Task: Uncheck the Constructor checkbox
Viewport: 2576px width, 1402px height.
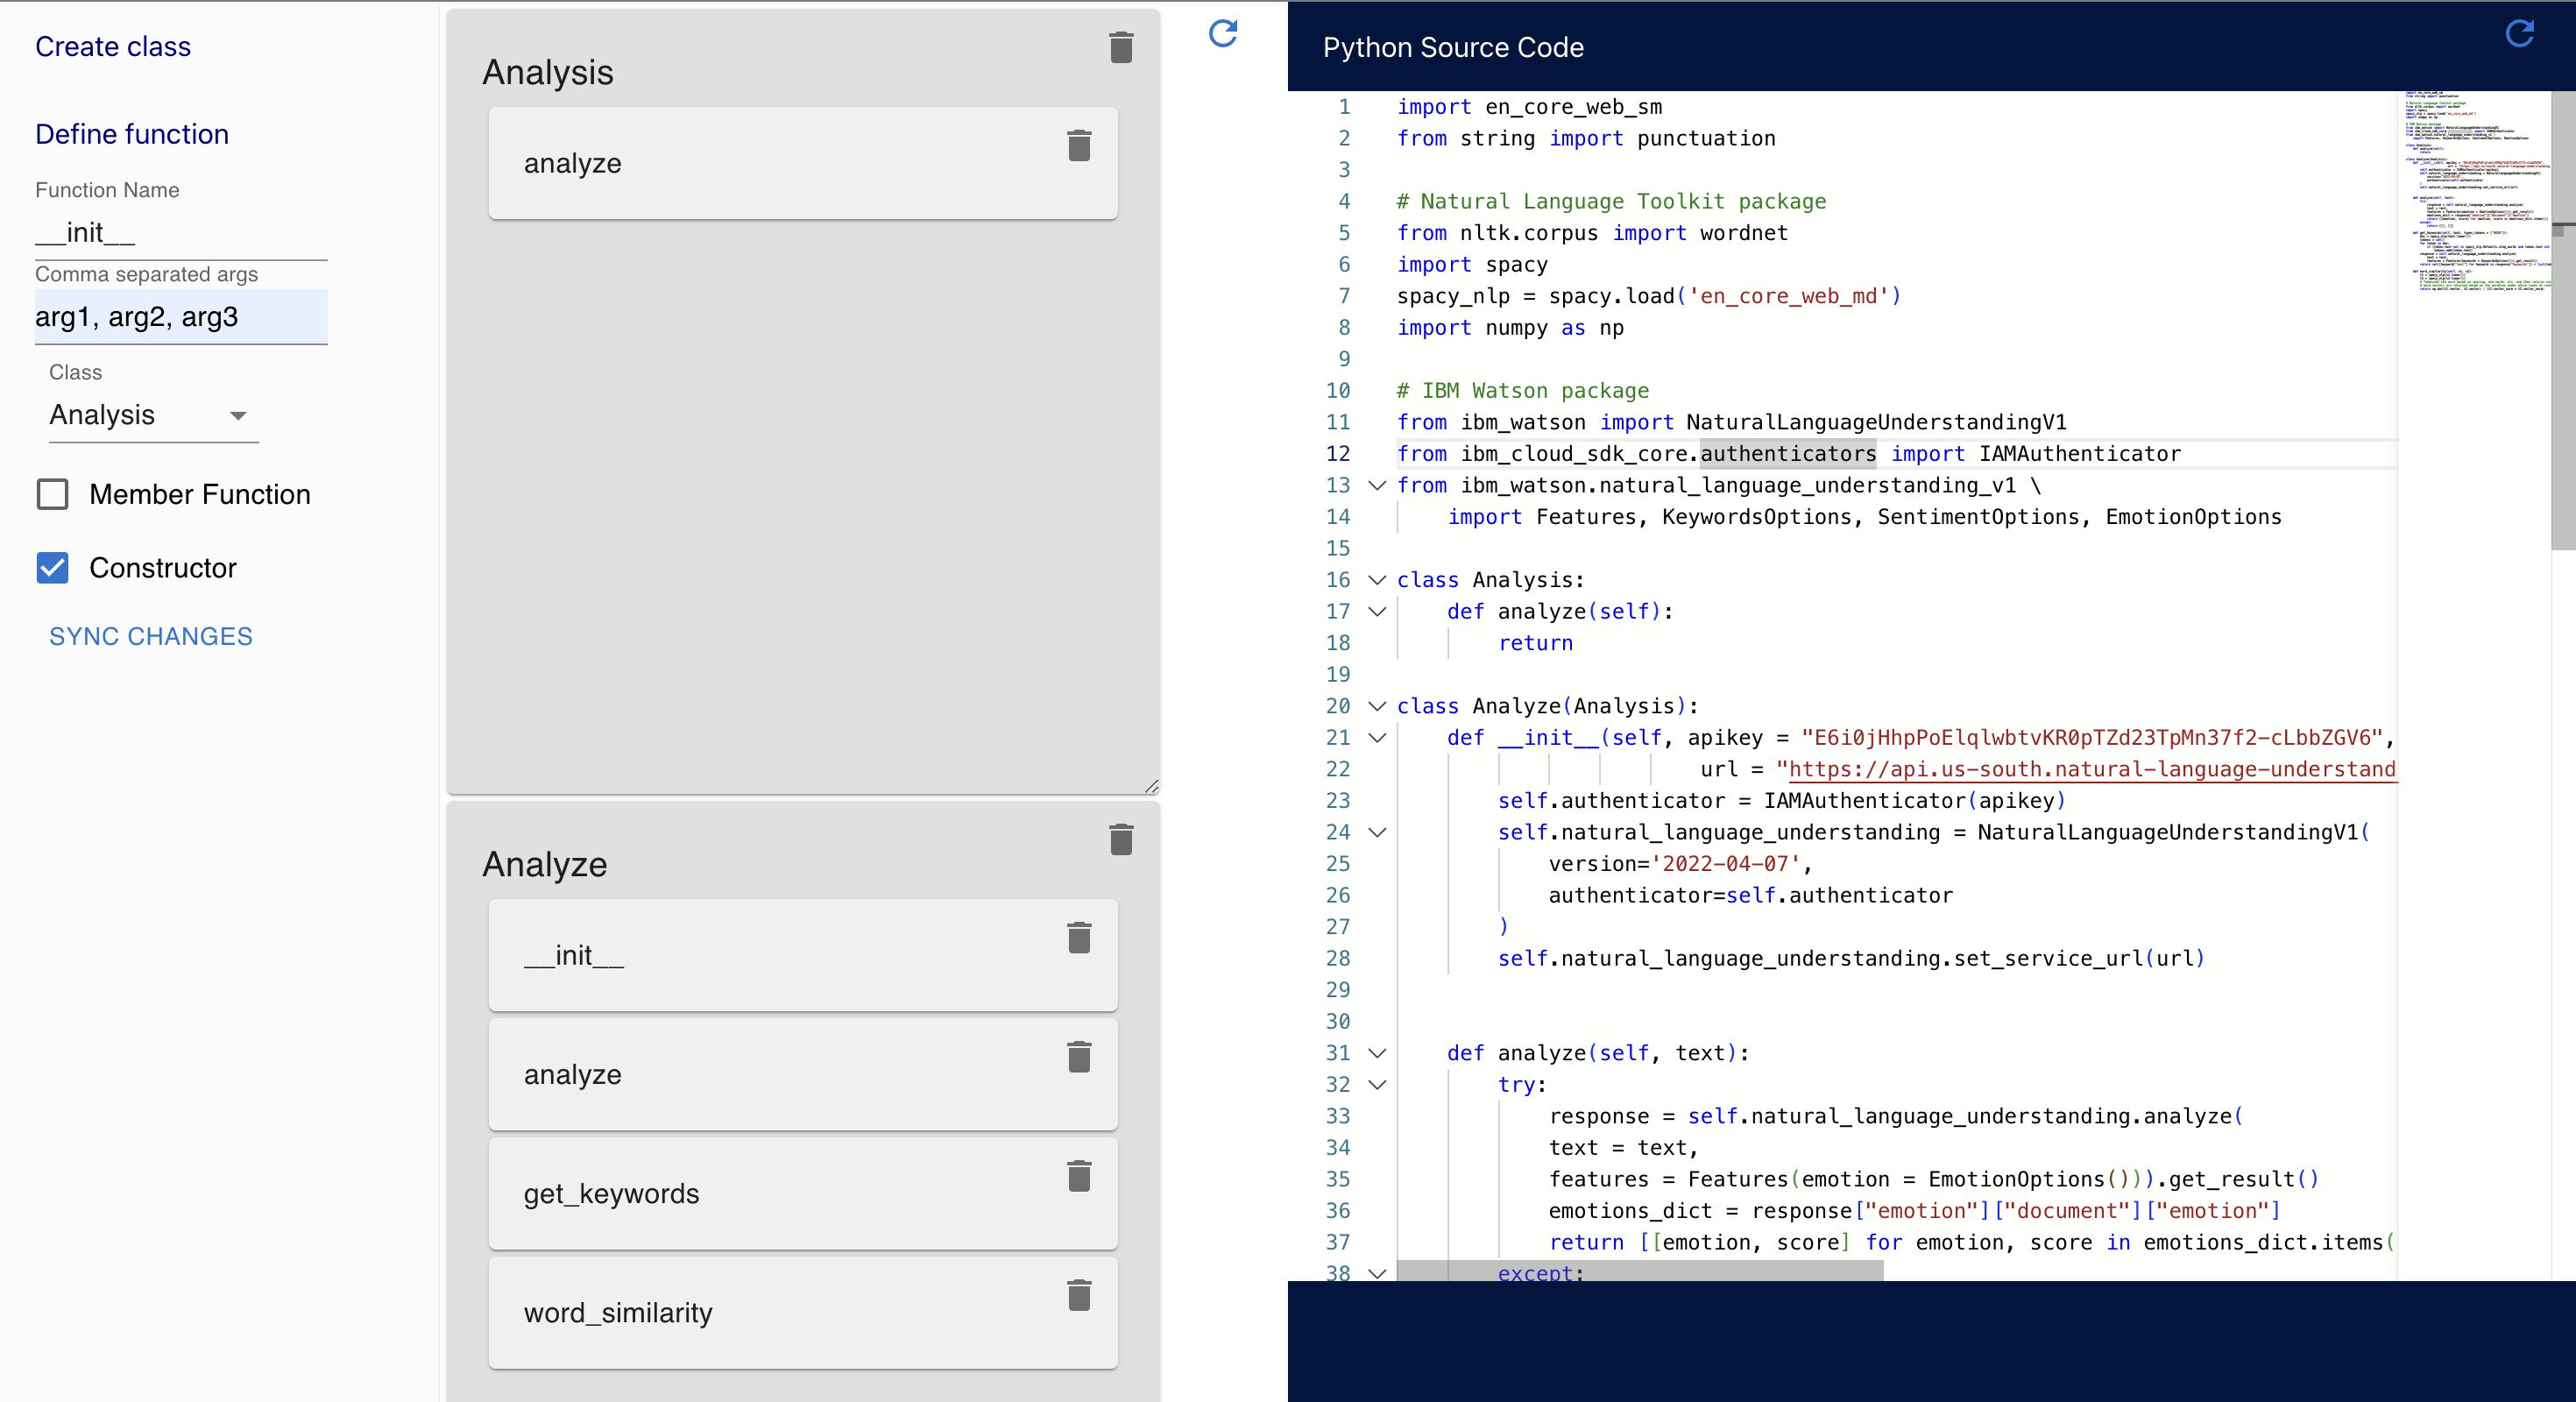Action: click(x=52, y=568)
